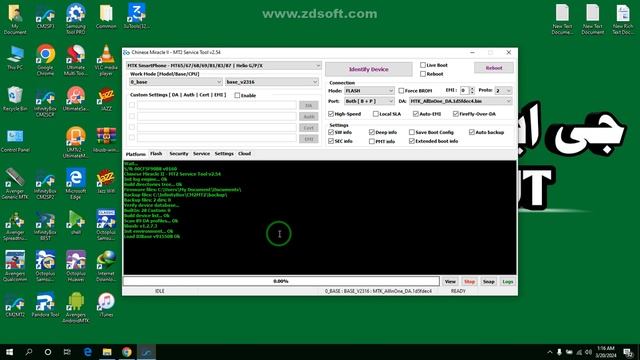Open the CM2SP1 desktop shortcut

pyautogui.click(x=45, y=16)
